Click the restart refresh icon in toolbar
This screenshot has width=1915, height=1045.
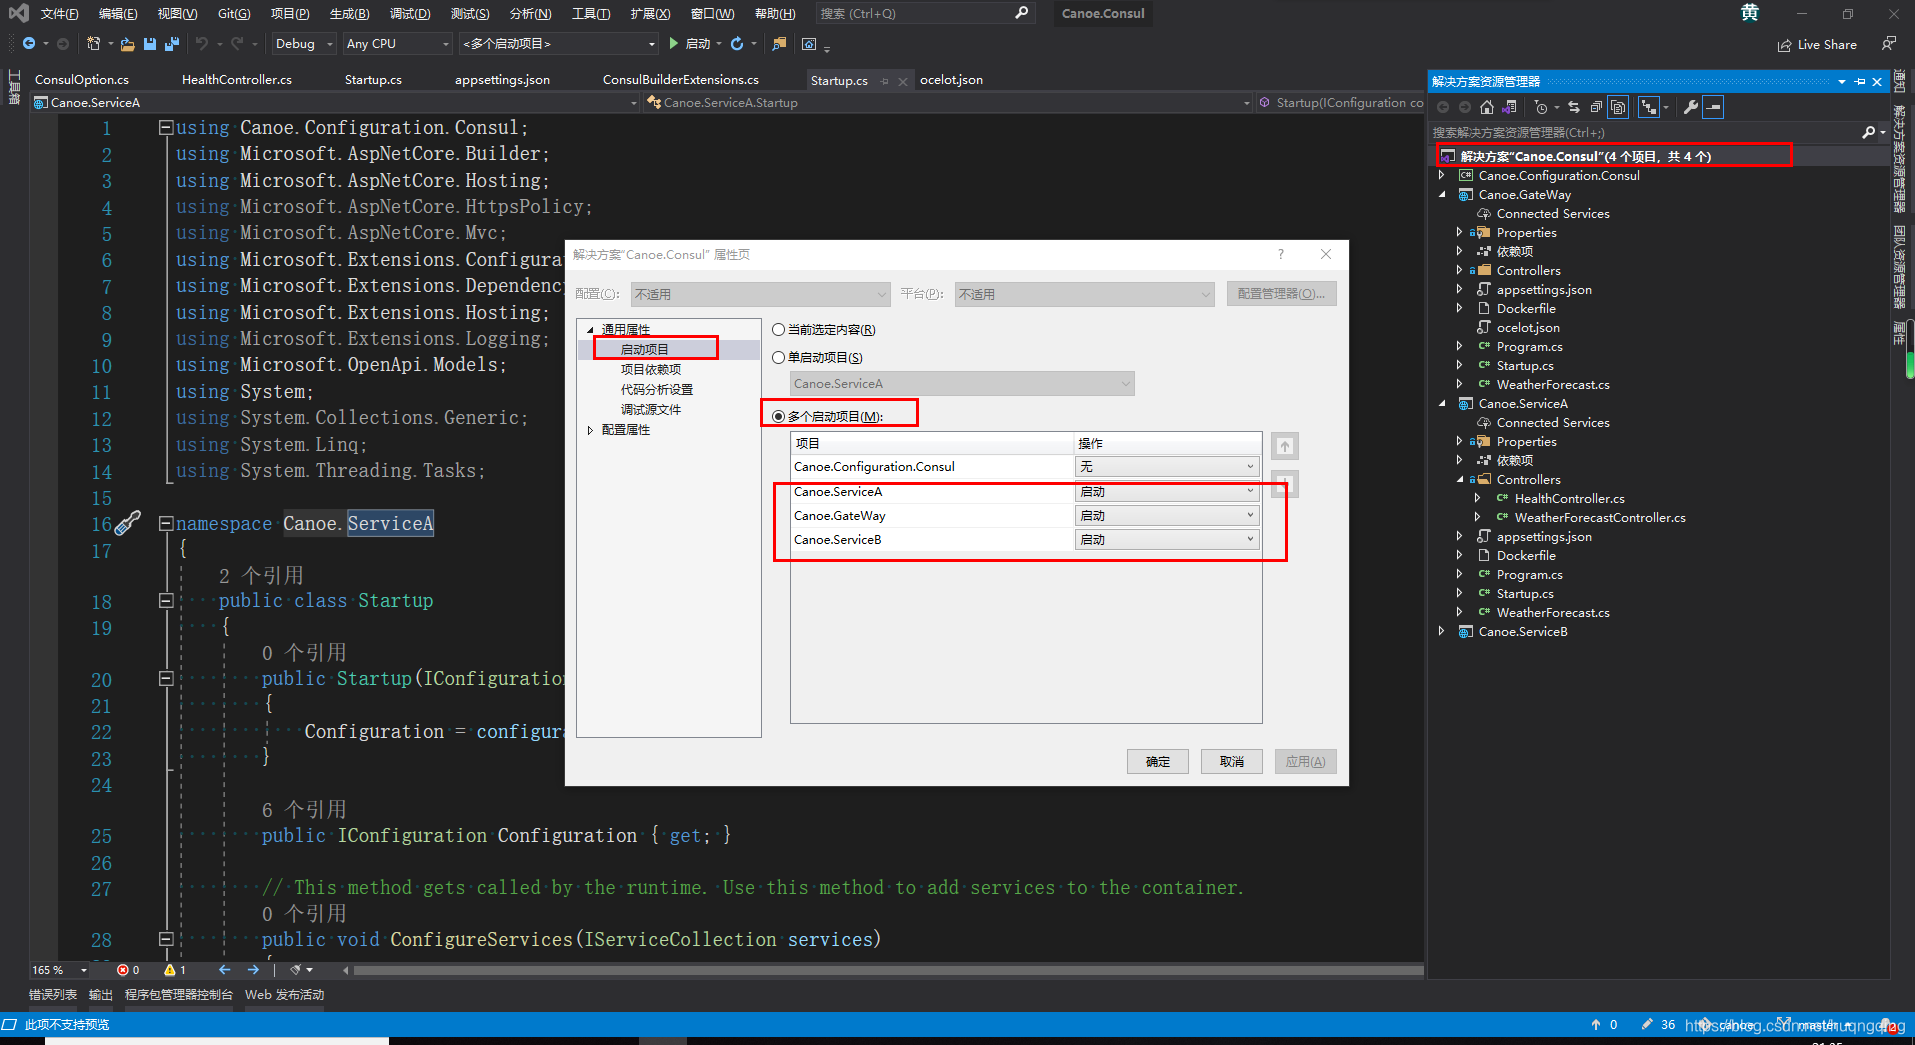click(737, 44)
